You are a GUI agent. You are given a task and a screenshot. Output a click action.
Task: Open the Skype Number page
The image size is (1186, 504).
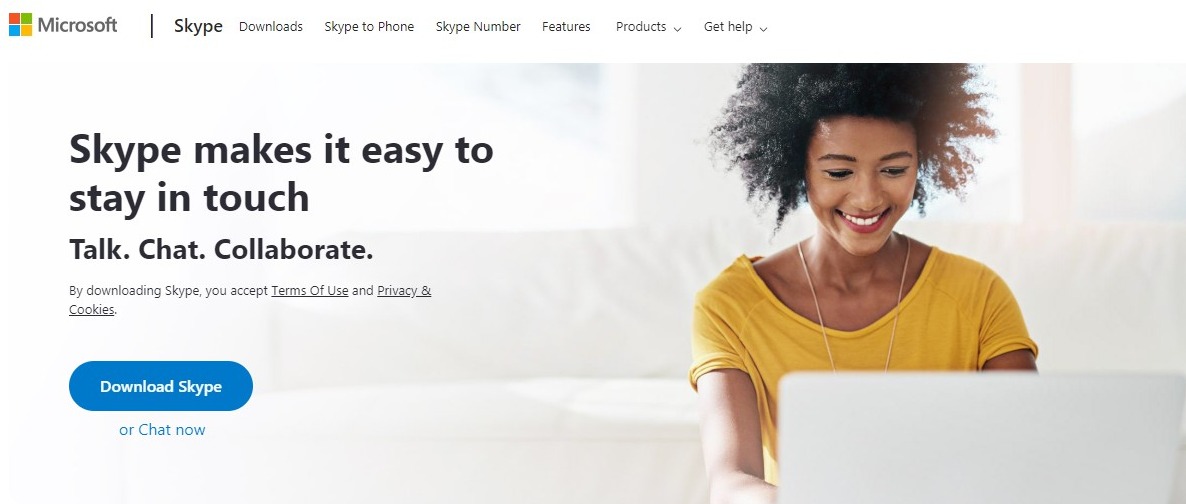coord(478,26)
